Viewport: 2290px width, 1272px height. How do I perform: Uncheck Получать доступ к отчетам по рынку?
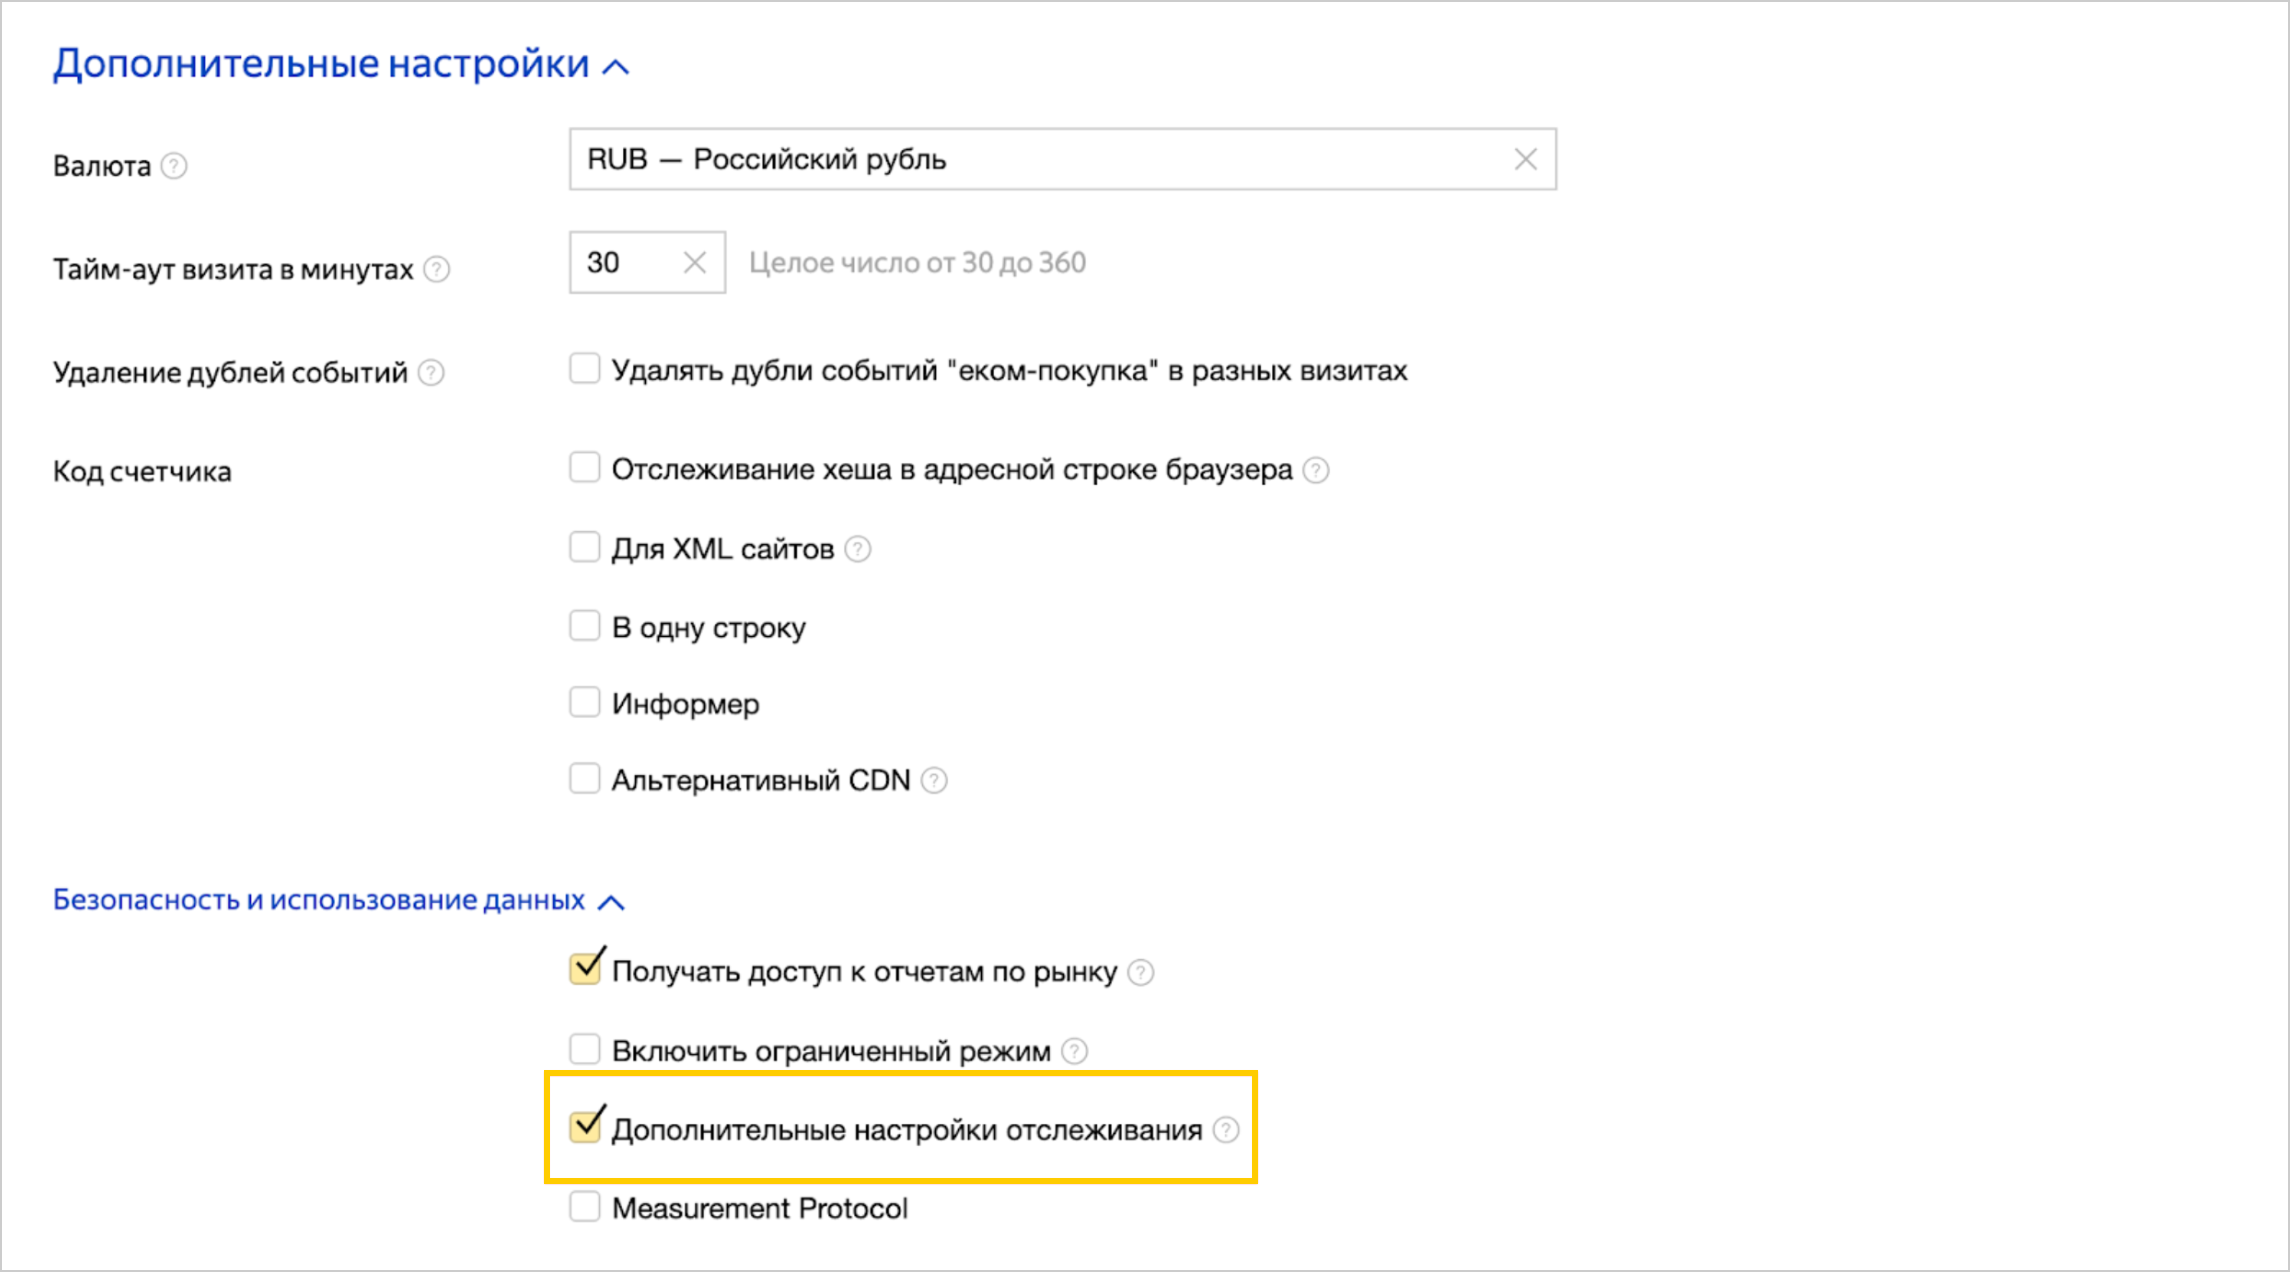(x=585, y=968)
